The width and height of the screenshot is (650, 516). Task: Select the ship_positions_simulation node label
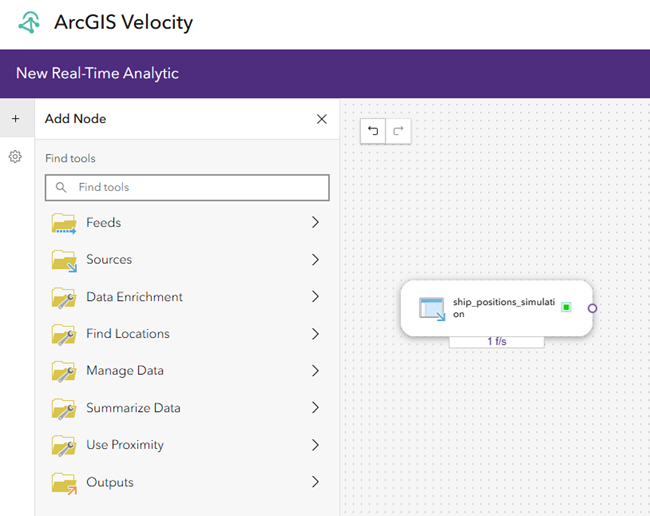pyautogui.click(x=504, y=308)
